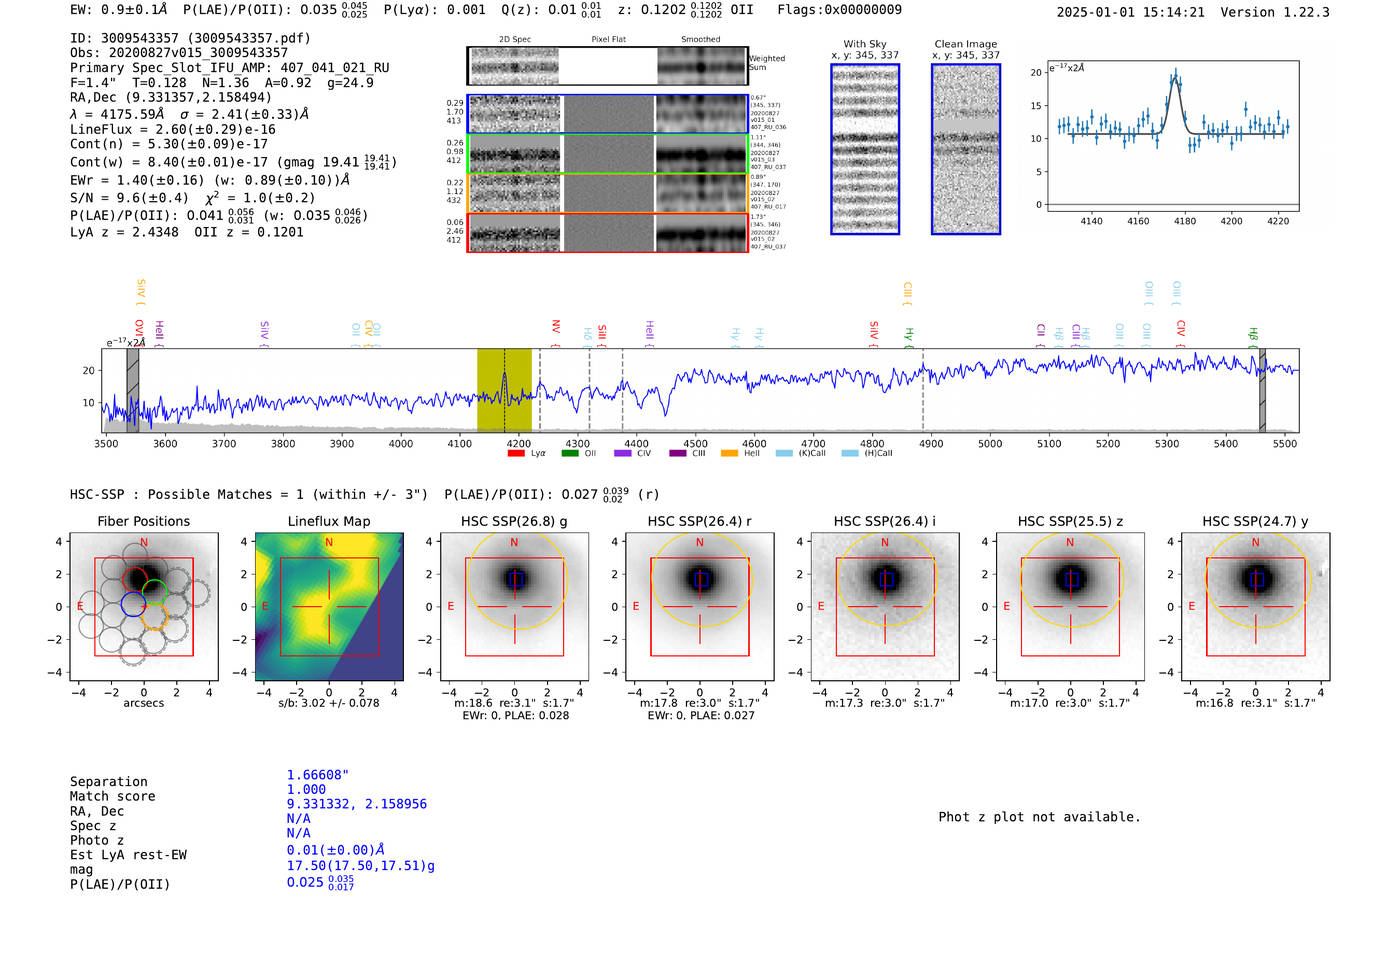1400x953 pixels.
Task: Click the Primary Spec_Slot_IFU_AMP 407_041_021_RU line
Action: [230, 68]
